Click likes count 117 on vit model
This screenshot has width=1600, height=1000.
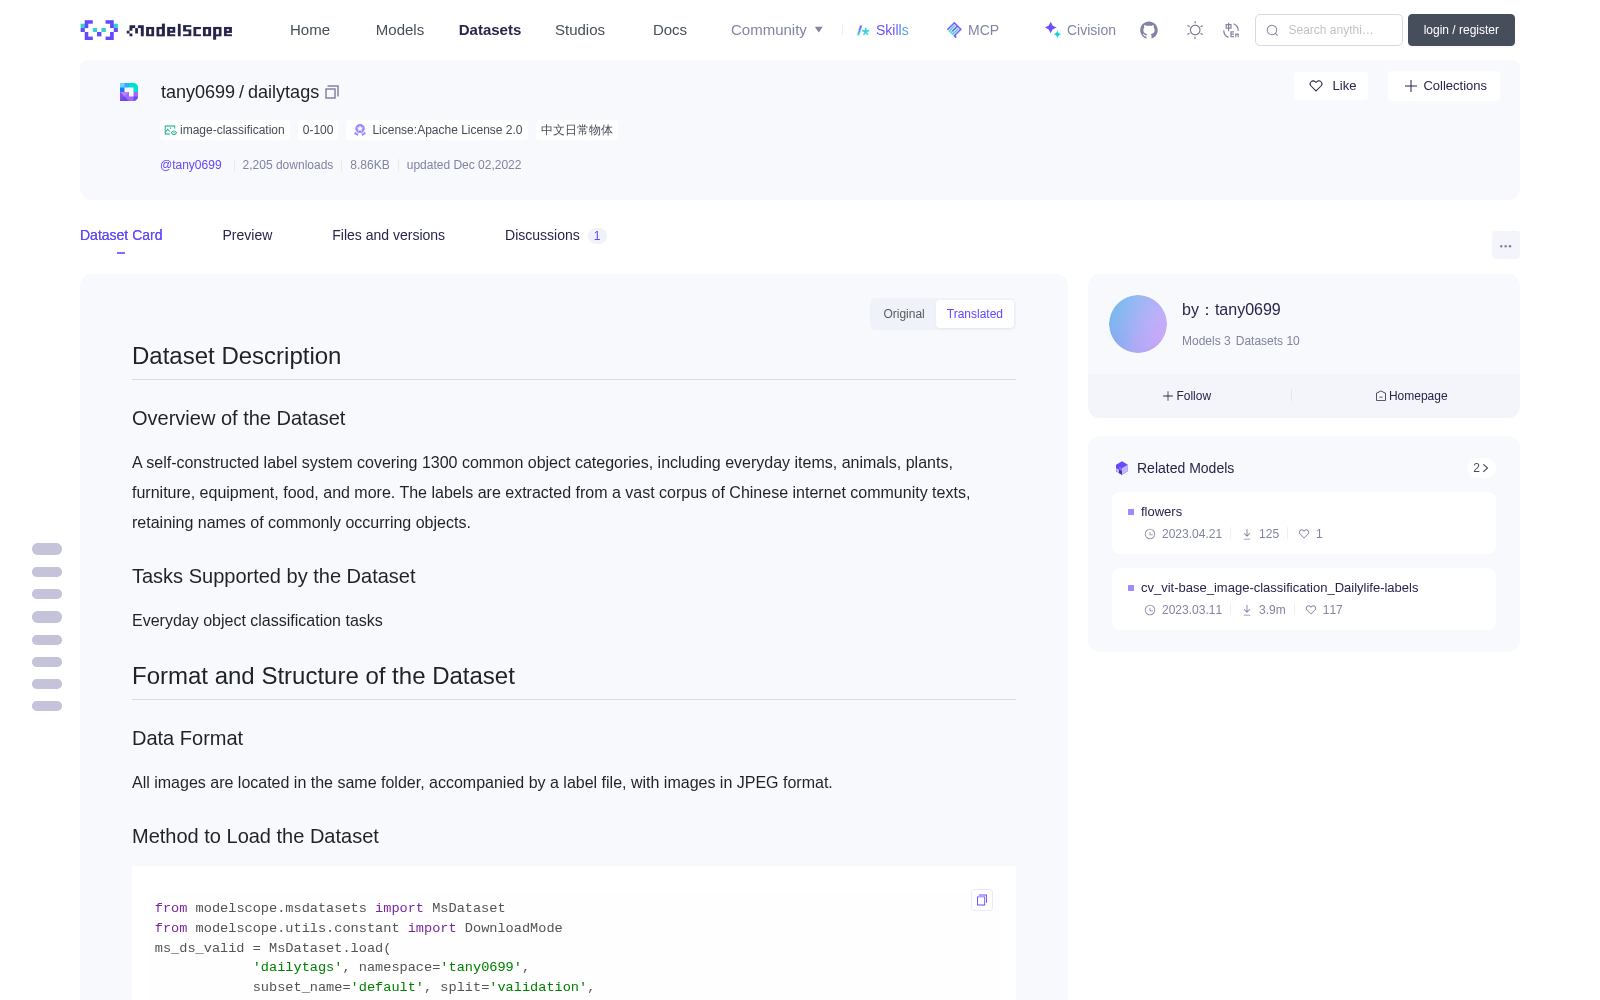[x=1324, y=610]
